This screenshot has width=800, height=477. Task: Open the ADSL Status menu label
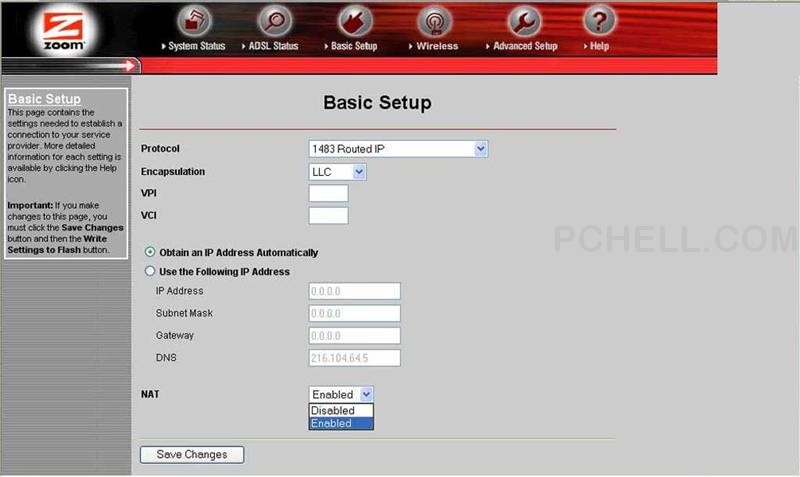[x=273, y=46]
